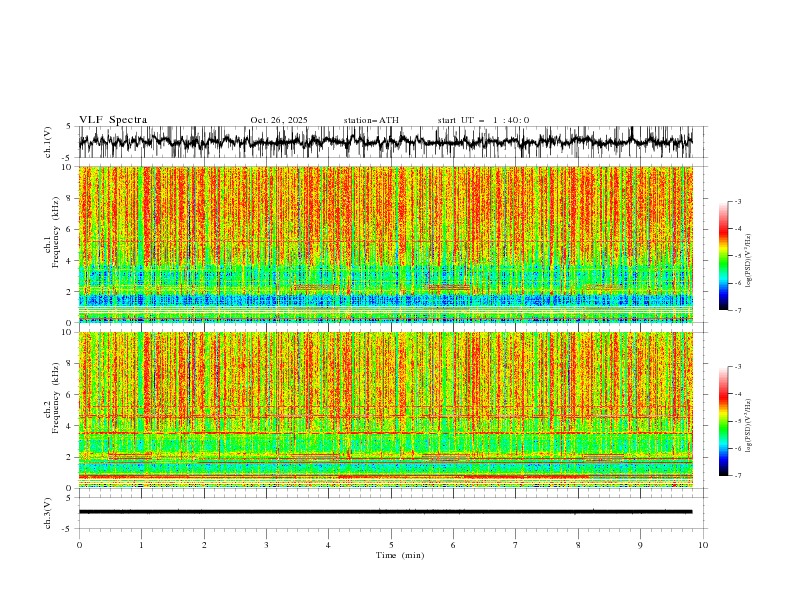Image resolution: width=792 pixels, height=612 pixels.
Task: Click the upper color bar's log(PSD) label
Action: tap(748, 261)
